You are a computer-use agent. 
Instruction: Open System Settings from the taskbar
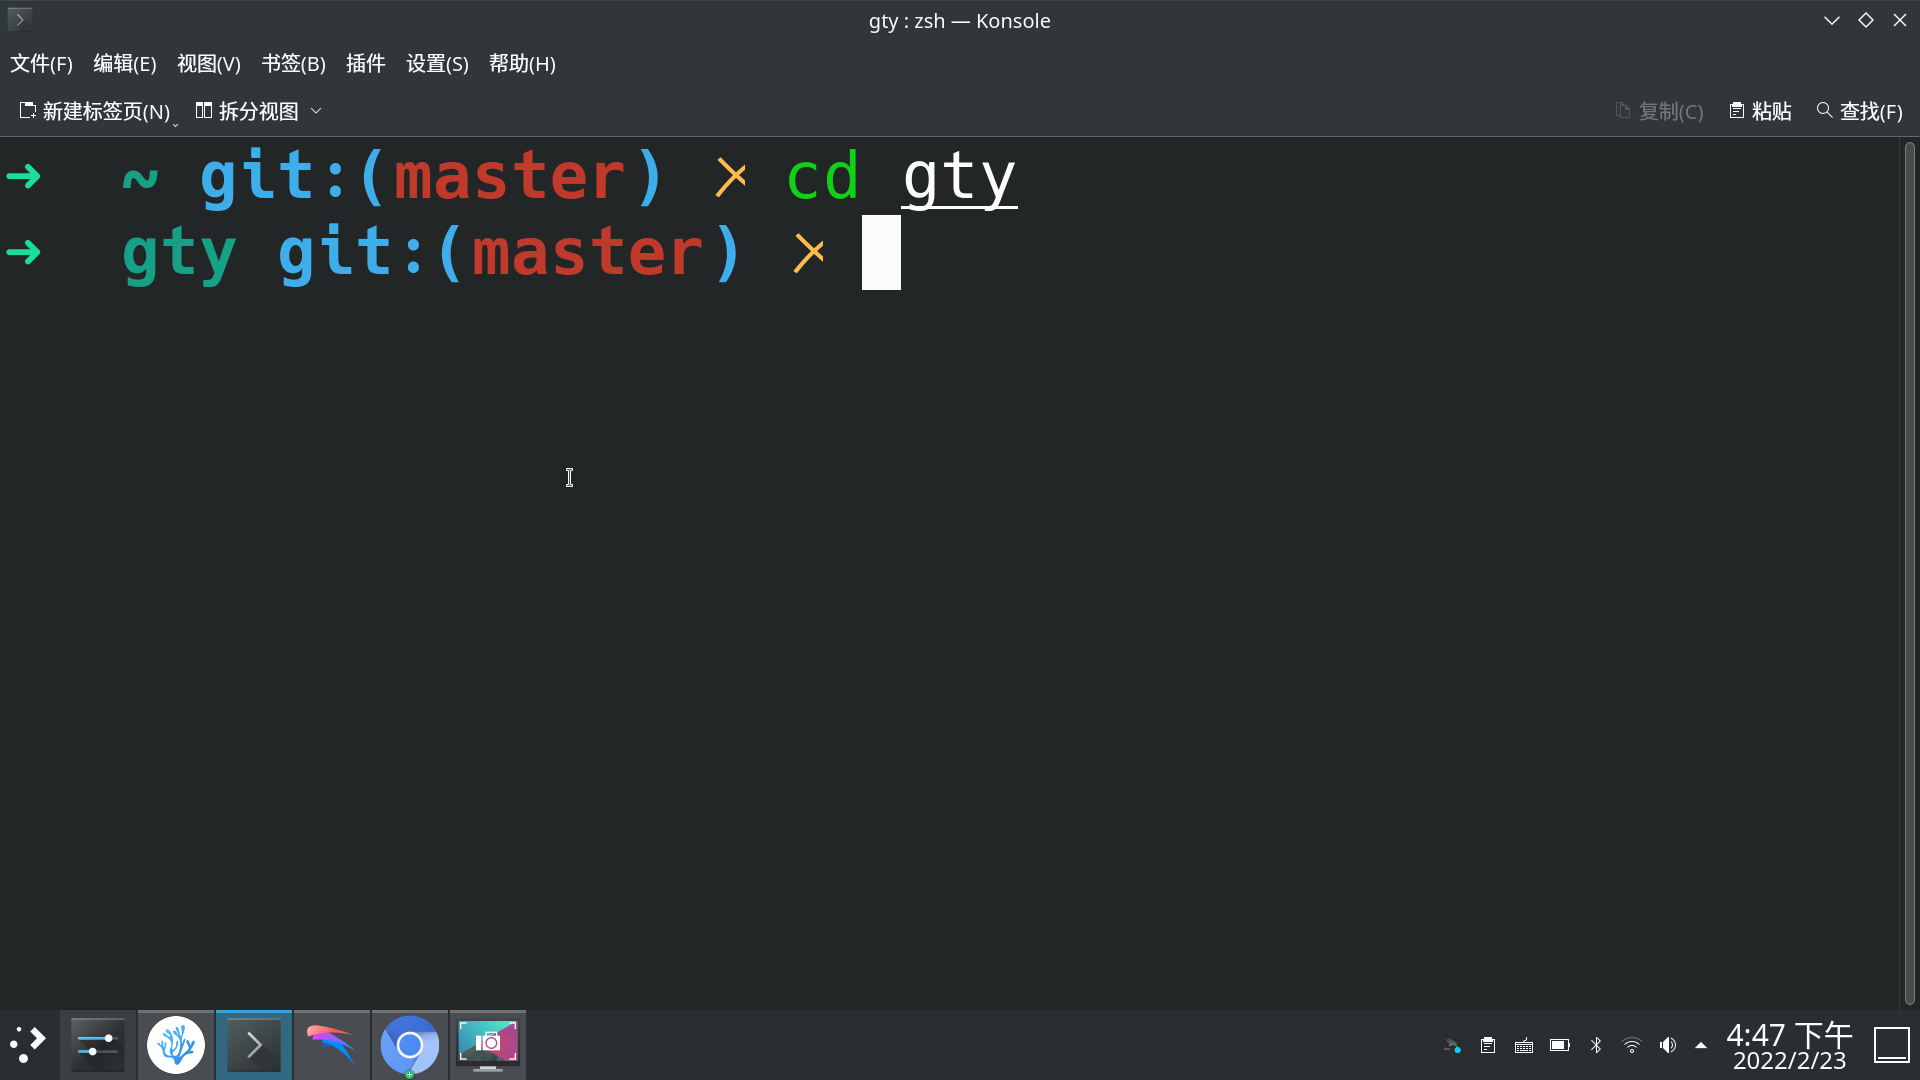point(98,1045)
